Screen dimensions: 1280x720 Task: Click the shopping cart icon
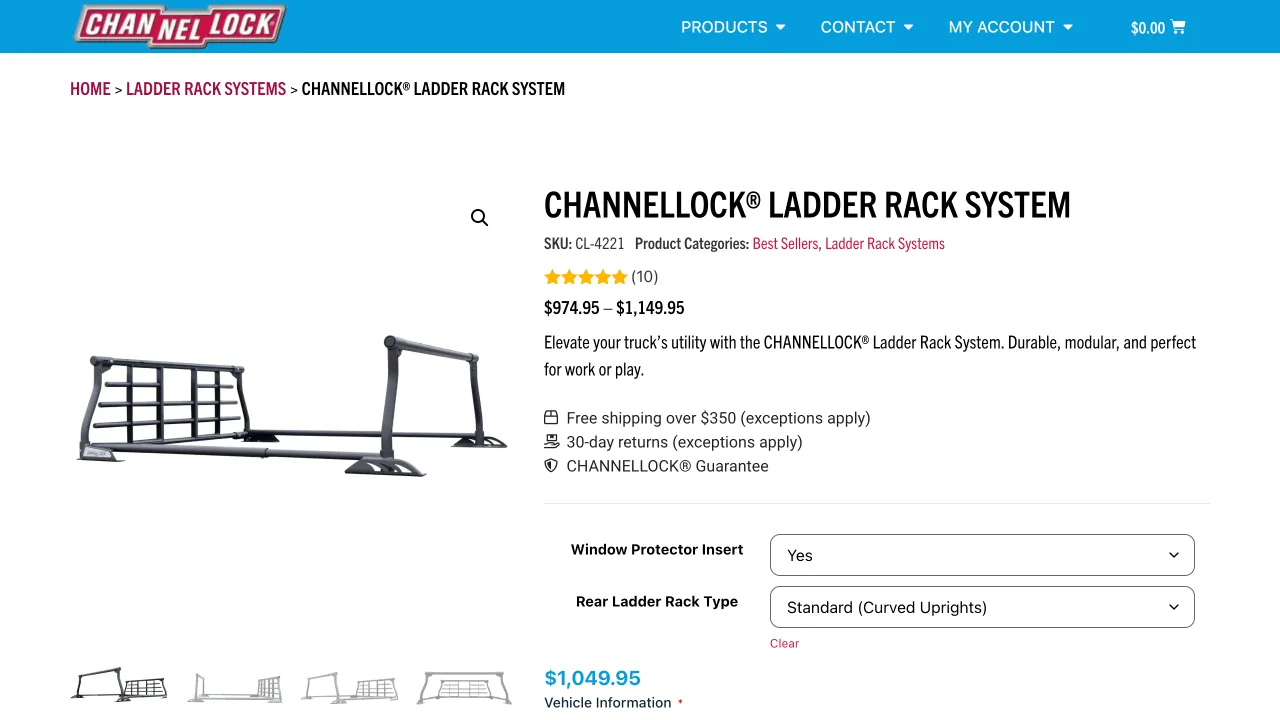pos(1177,27)
